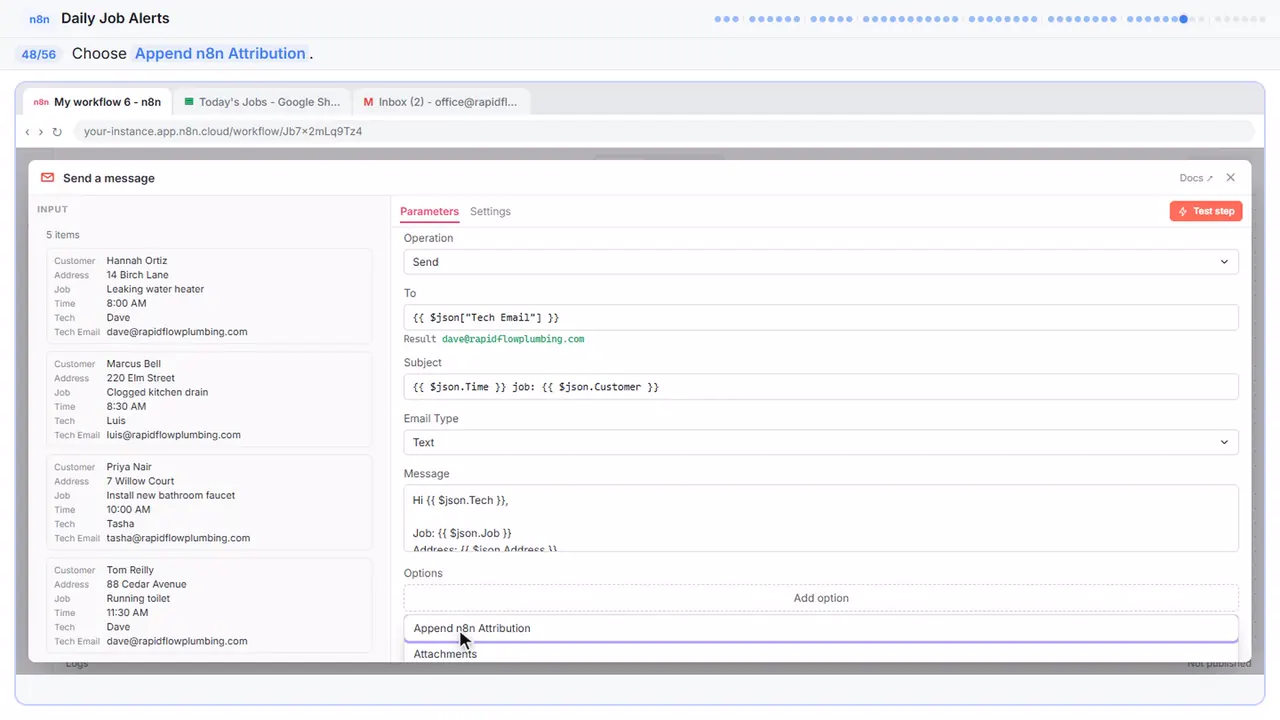Go back using the browser back arrow

27,131
